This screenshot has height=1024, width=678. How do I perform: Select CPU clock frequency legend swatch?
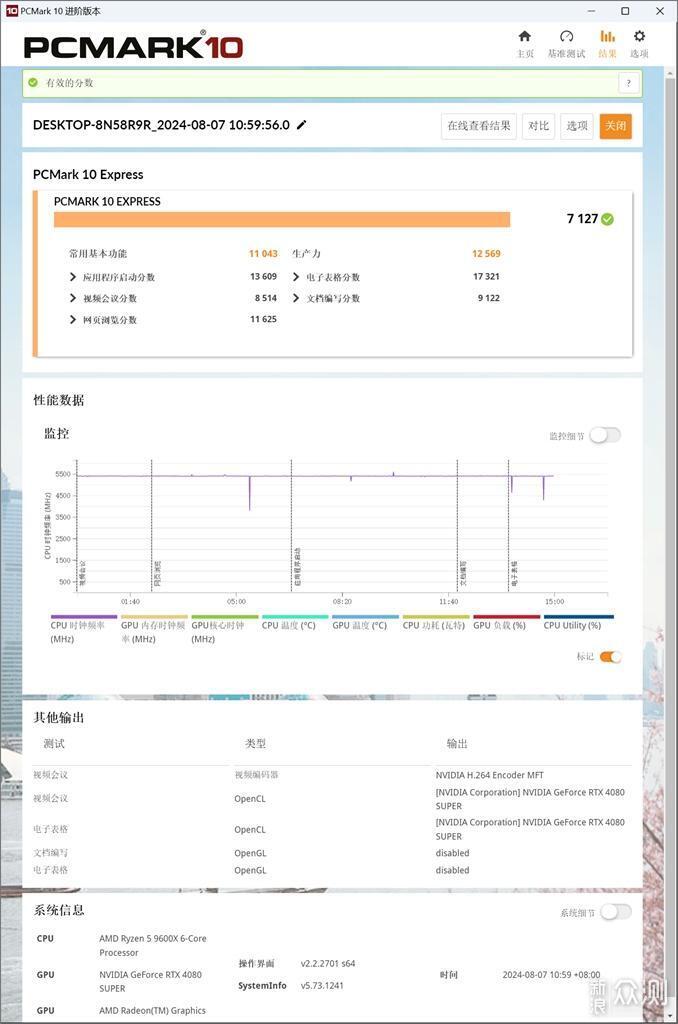coord(84,616)
